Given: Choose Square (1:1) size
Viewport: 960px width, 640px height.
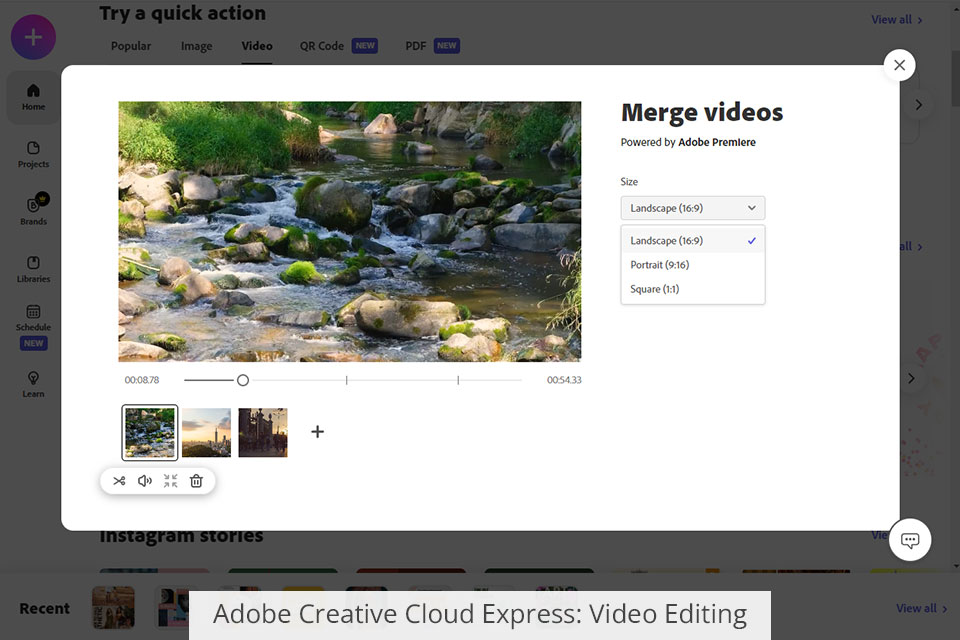Looking at the screenshot, I should (x=692, y=289).
